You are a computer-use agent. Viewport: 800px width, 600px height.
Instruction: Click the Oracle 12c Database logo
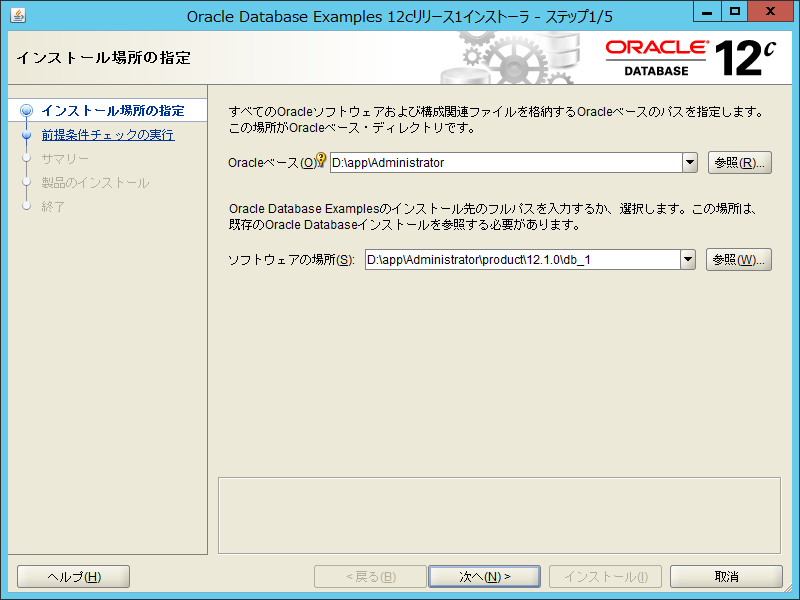(x=690, y=57)
